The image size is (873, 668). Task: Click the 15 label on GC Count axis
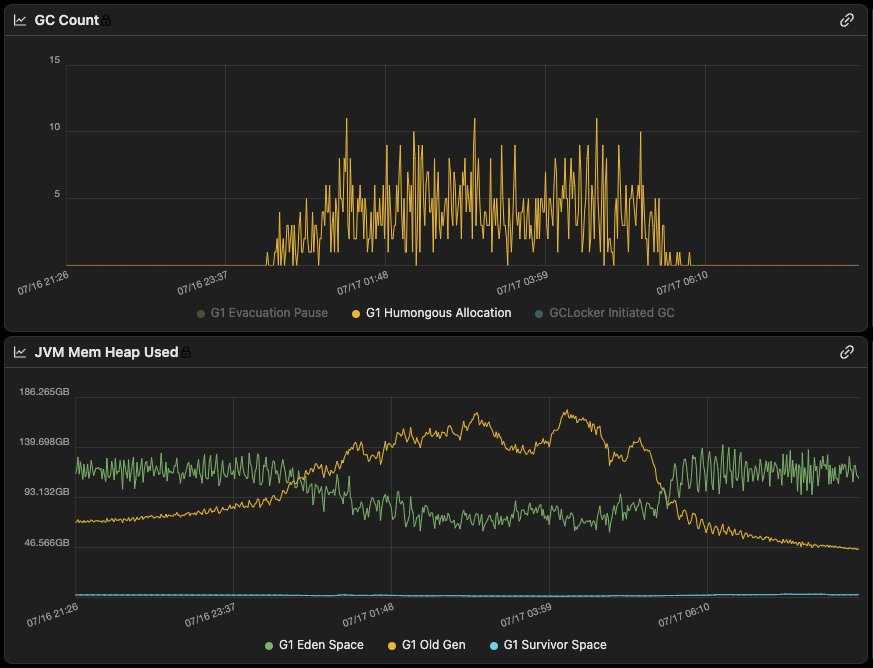coord(55,60)
